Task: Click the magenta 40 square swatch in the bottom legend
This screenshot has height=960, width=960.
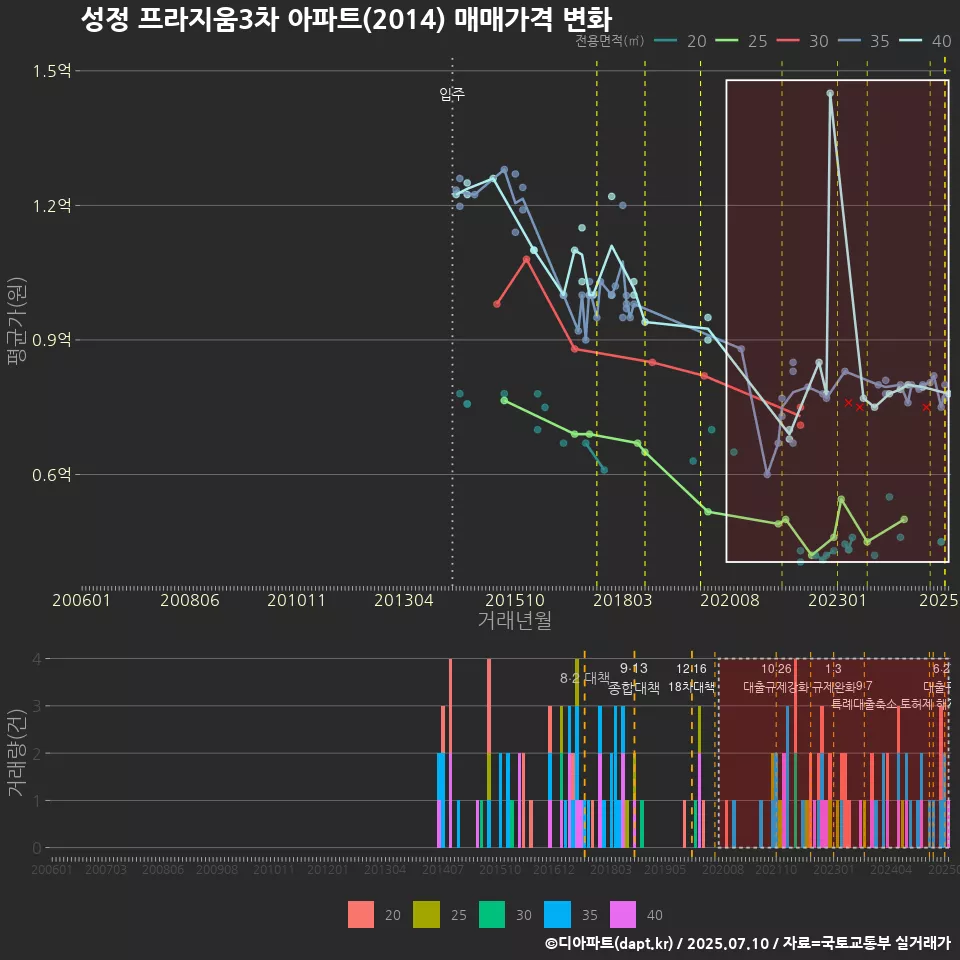Action: tap(623, 915)
